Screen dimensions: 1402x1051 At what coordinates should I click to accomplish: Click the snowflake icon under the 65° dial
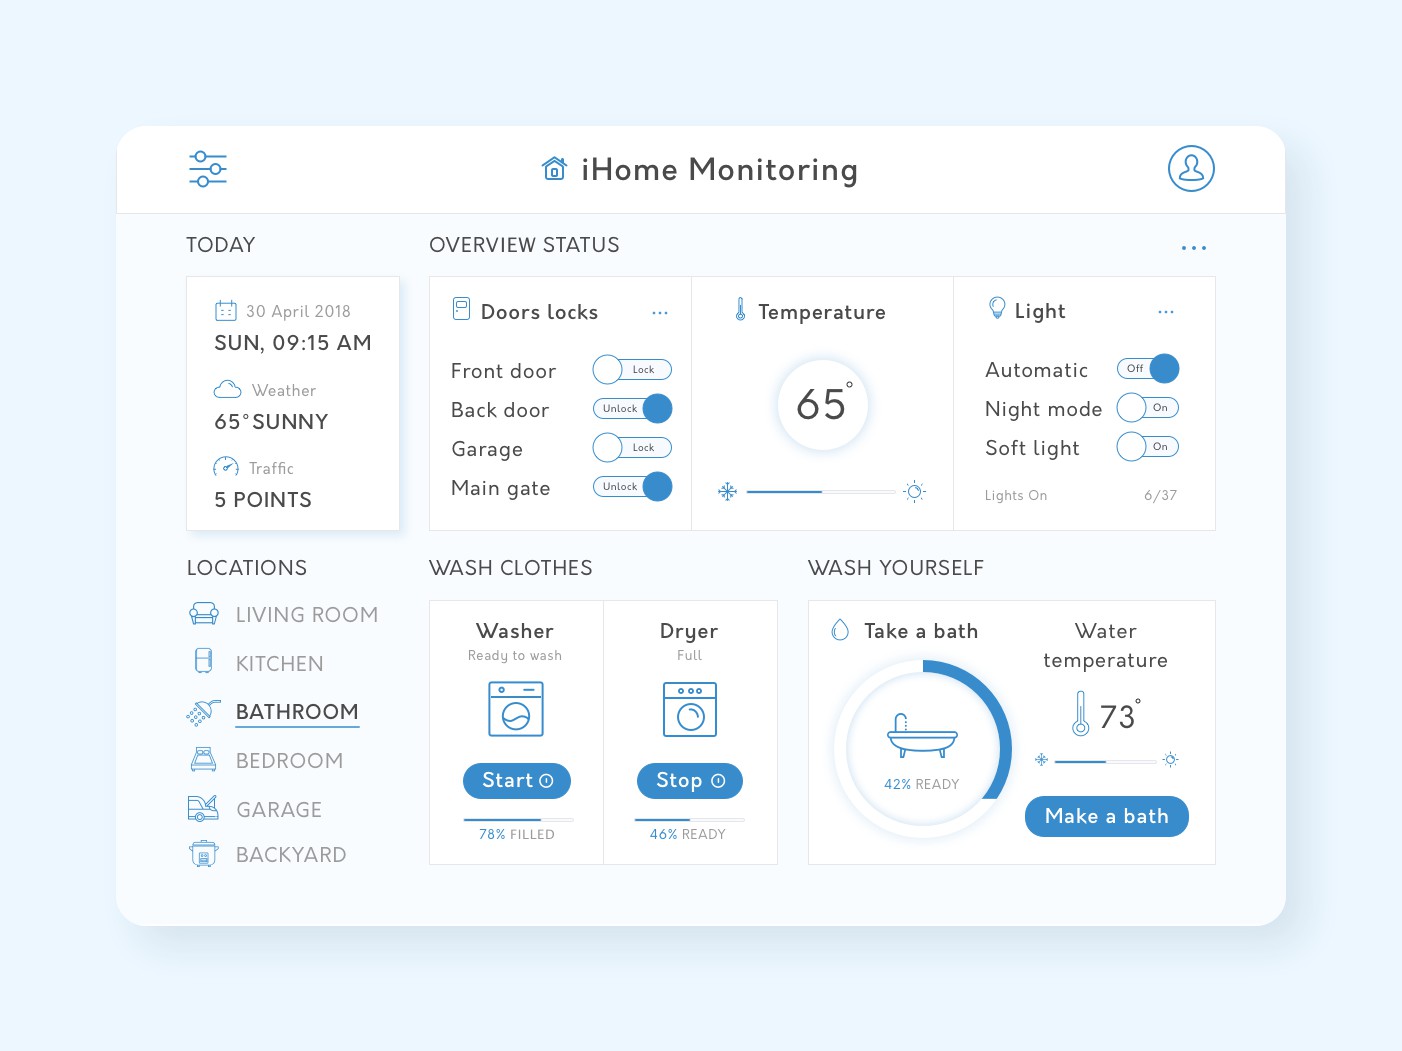click(x=727, y=492)
